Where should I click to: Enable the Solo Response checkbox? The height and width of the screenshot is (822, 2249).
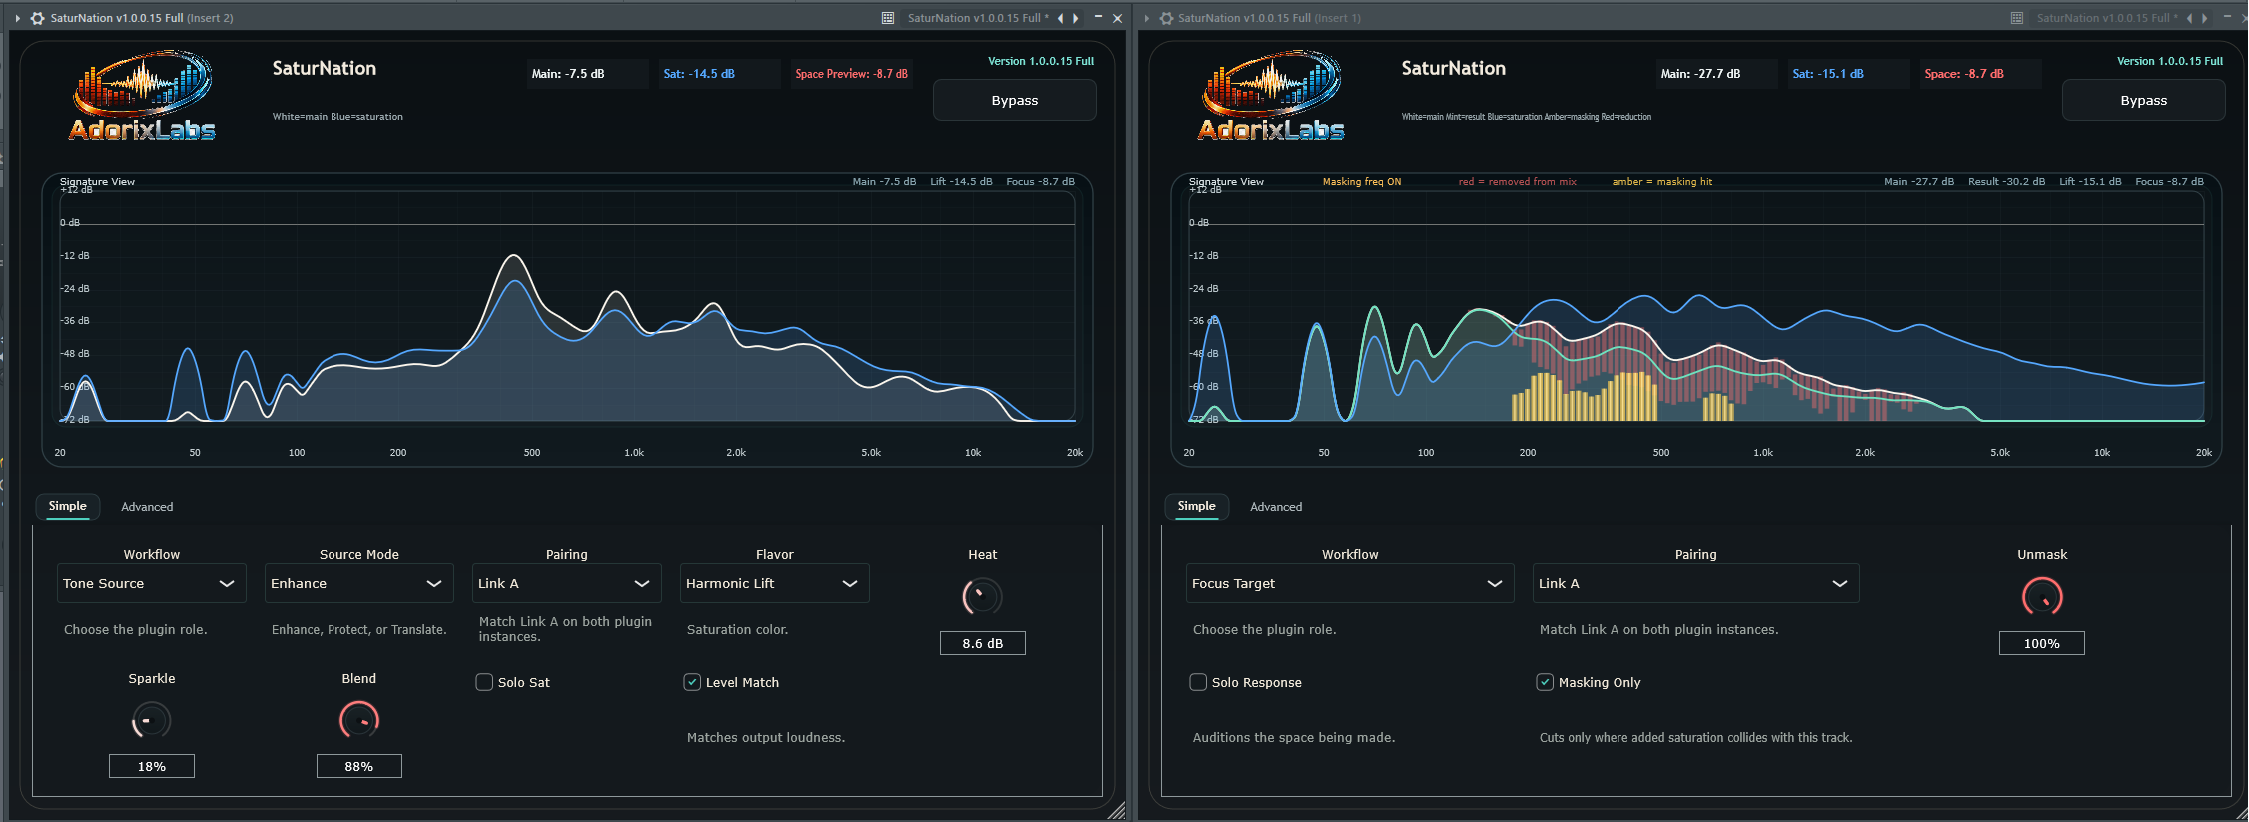(1198, 682)
